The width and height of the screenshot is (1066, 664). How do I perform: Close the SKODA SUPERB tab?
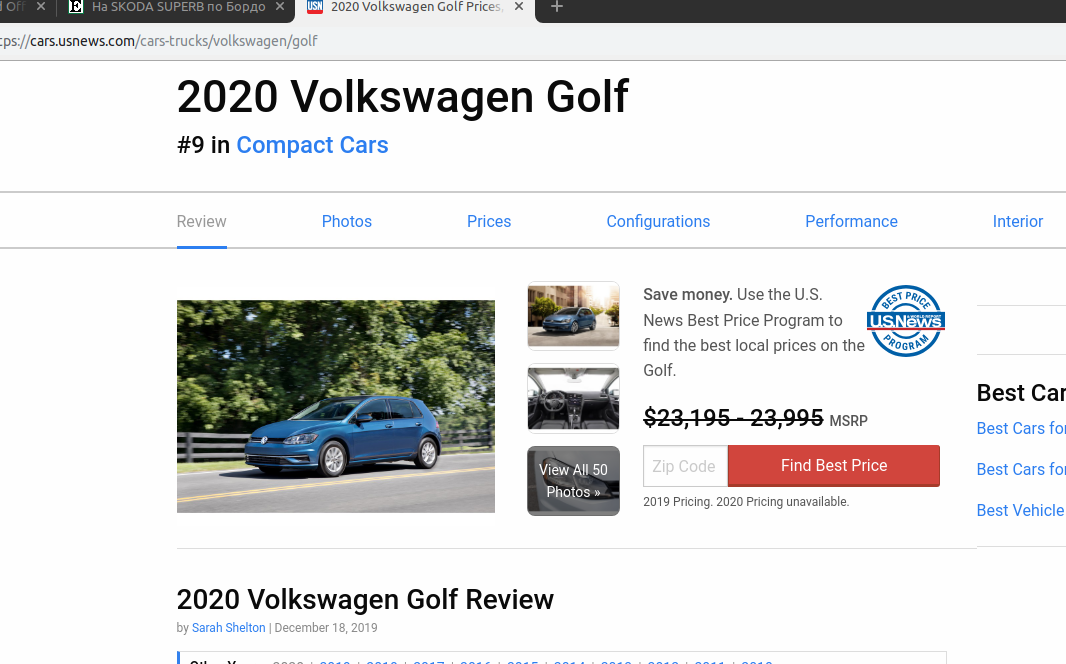281,8
